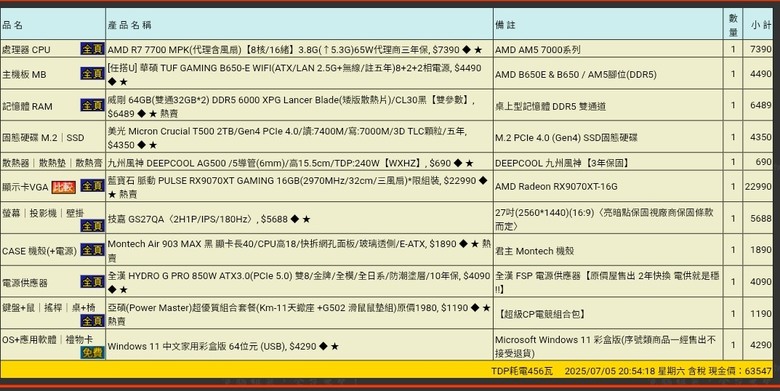Open 全頁 button in 處理器 CPU row
The width and height of the screenshot is (780, 391).
[x=93, y=49]
